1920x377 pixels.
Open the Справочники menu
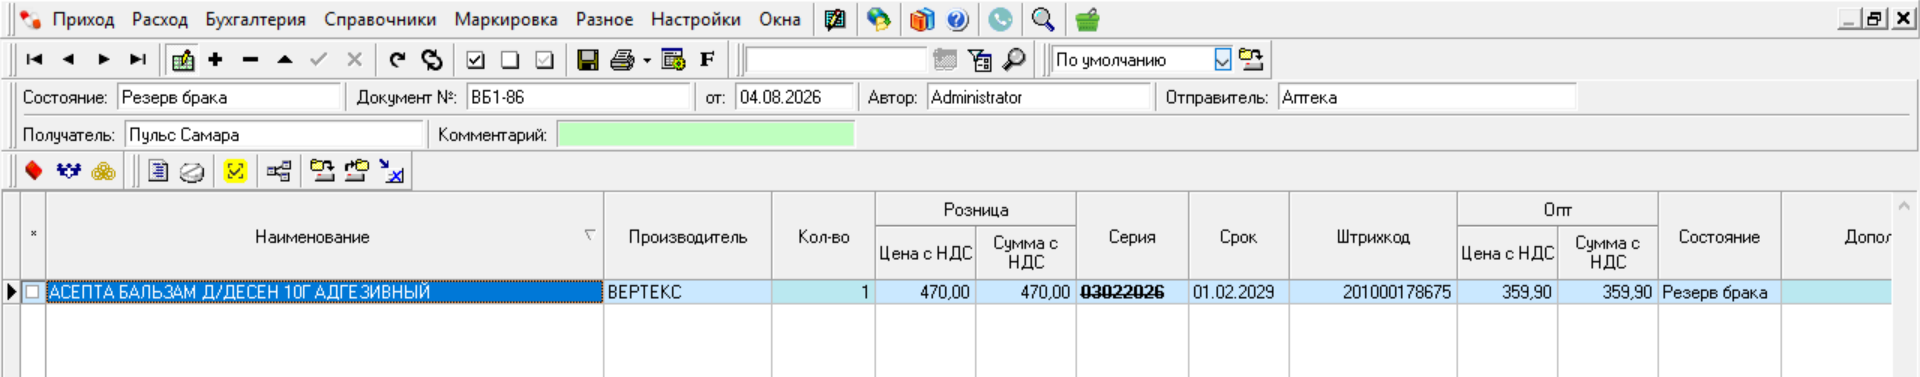pyautogui.click(x=380, y=19)
